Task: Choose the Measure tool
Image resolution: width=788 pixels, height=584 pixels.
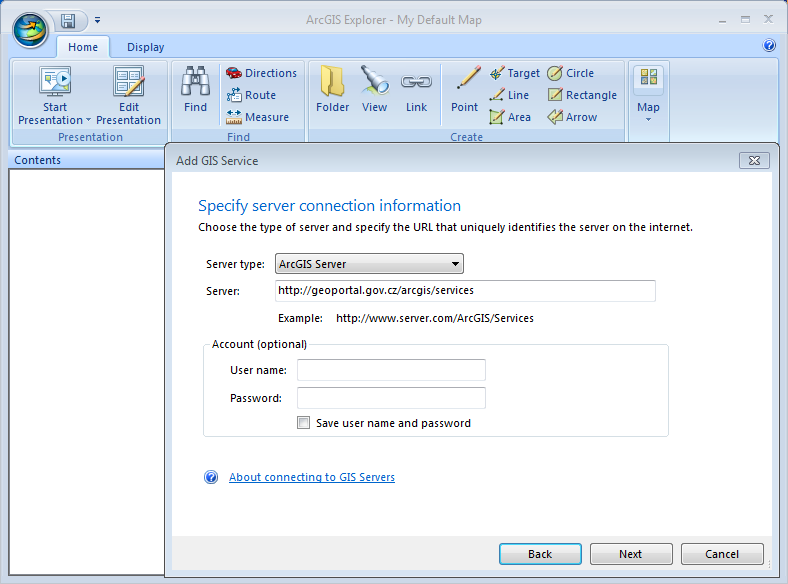Action: 257,117
